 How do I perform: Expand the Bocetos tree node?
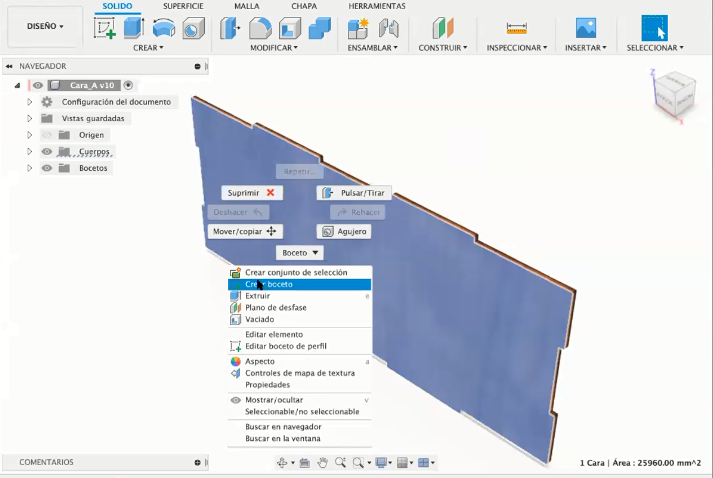30,168
